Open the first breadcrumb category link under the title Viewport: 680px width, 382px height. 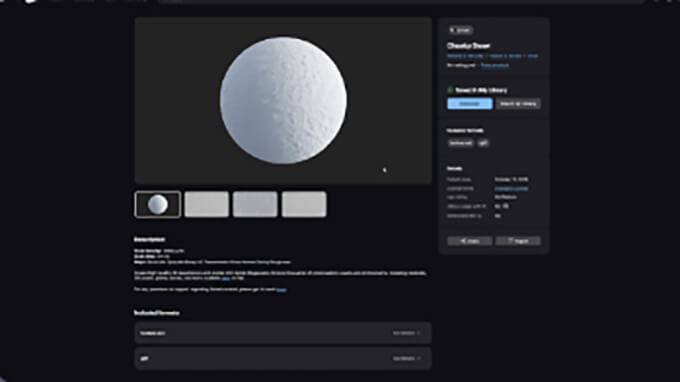[465, 56]
